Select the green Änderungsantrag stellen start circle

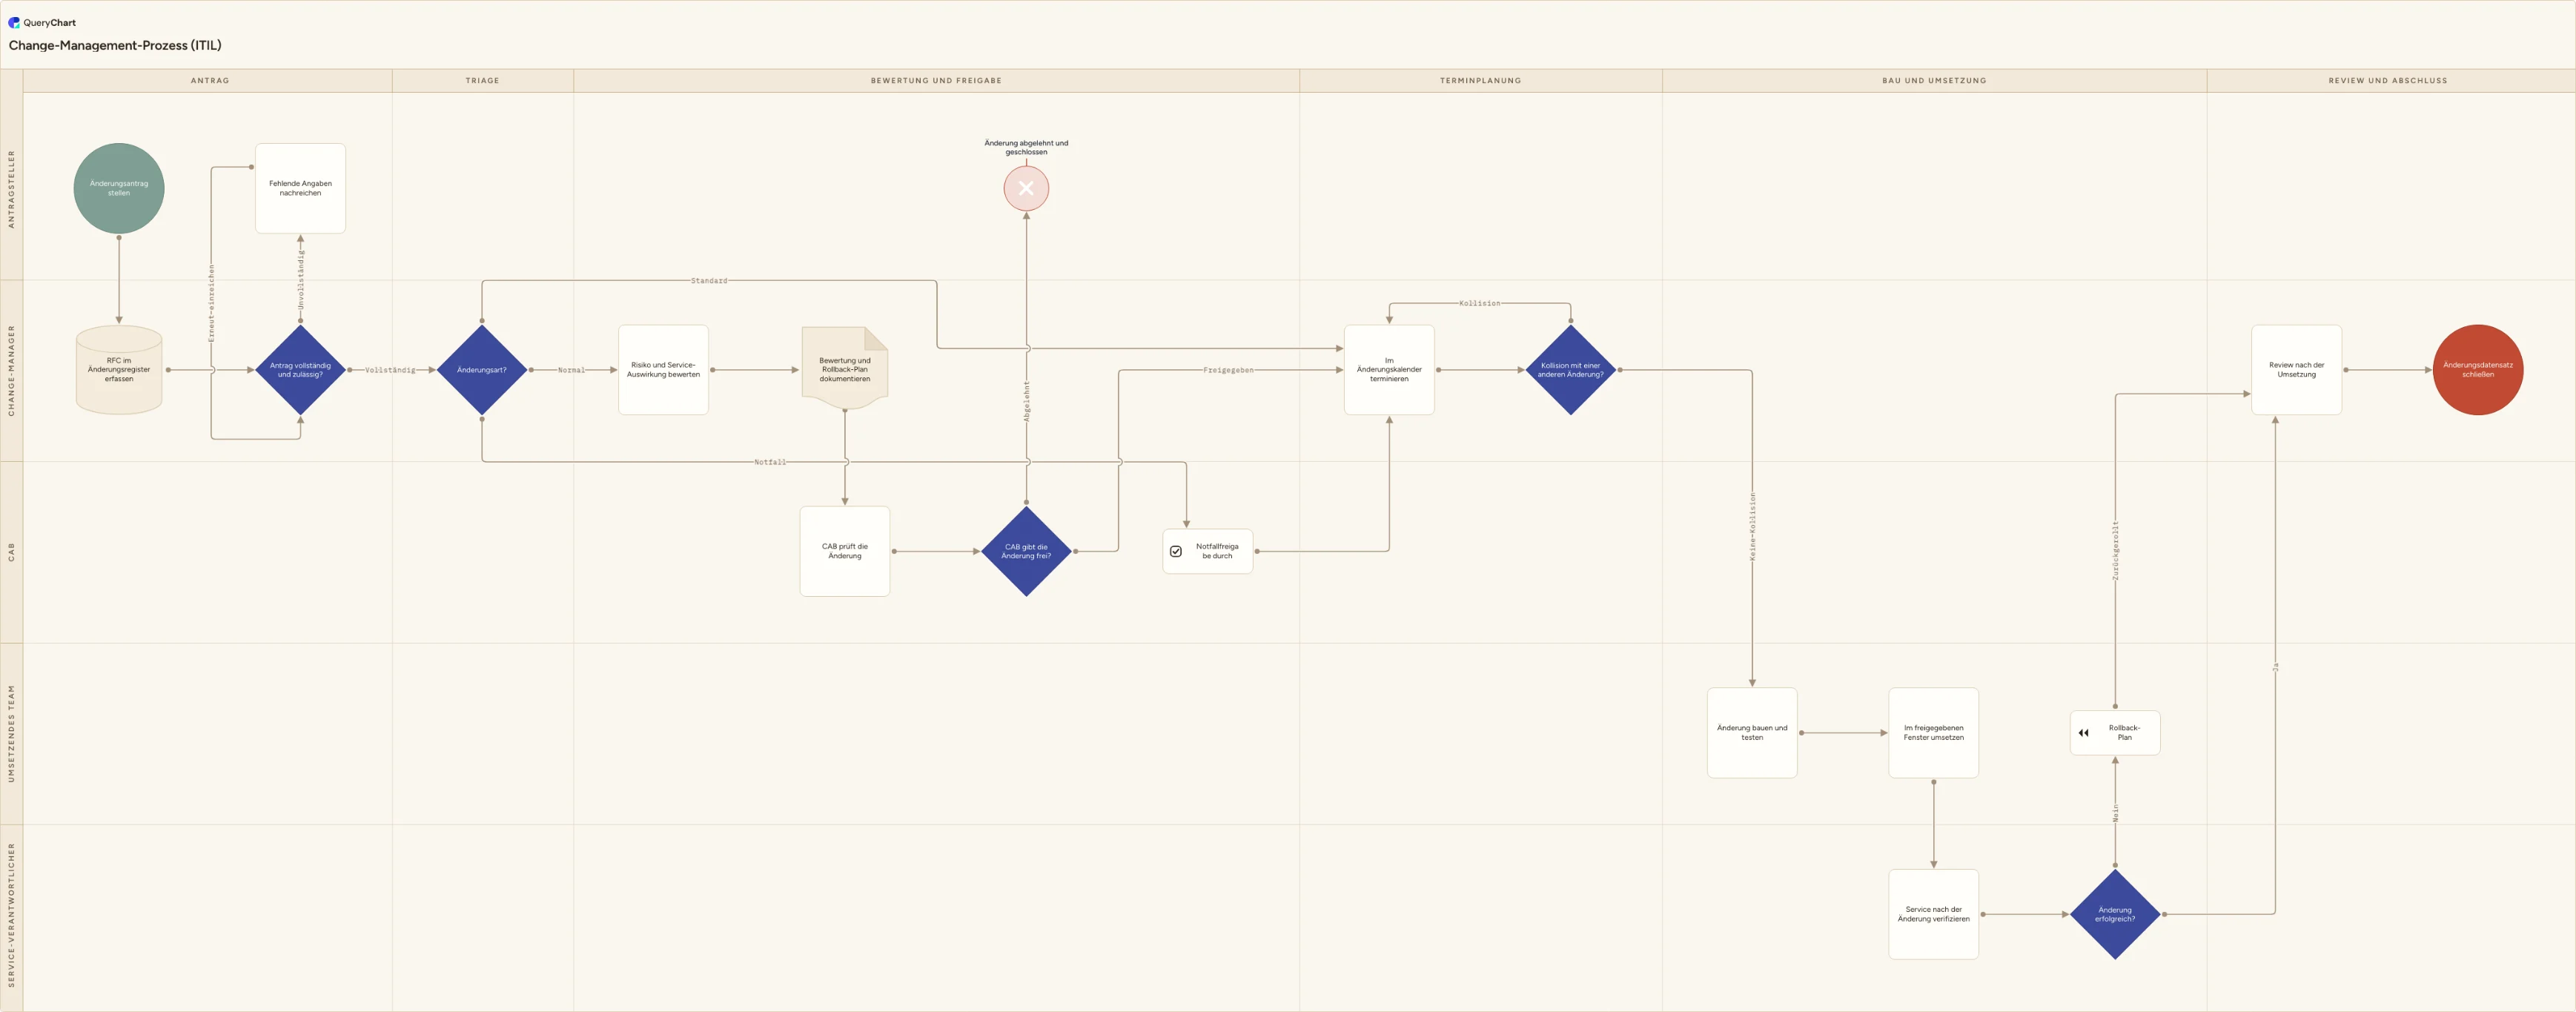point(119,188)
